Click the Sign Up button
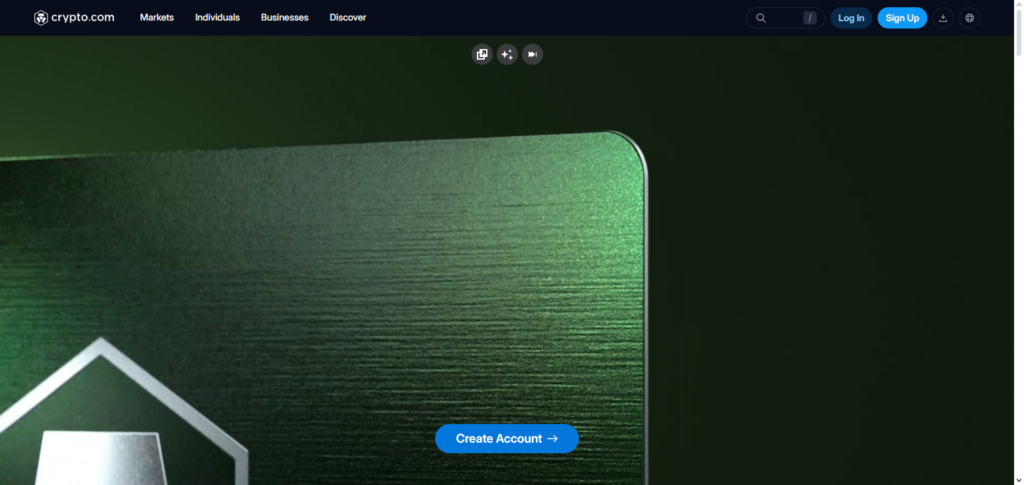This screenshot has height=485, width=1024. (902, 18)
